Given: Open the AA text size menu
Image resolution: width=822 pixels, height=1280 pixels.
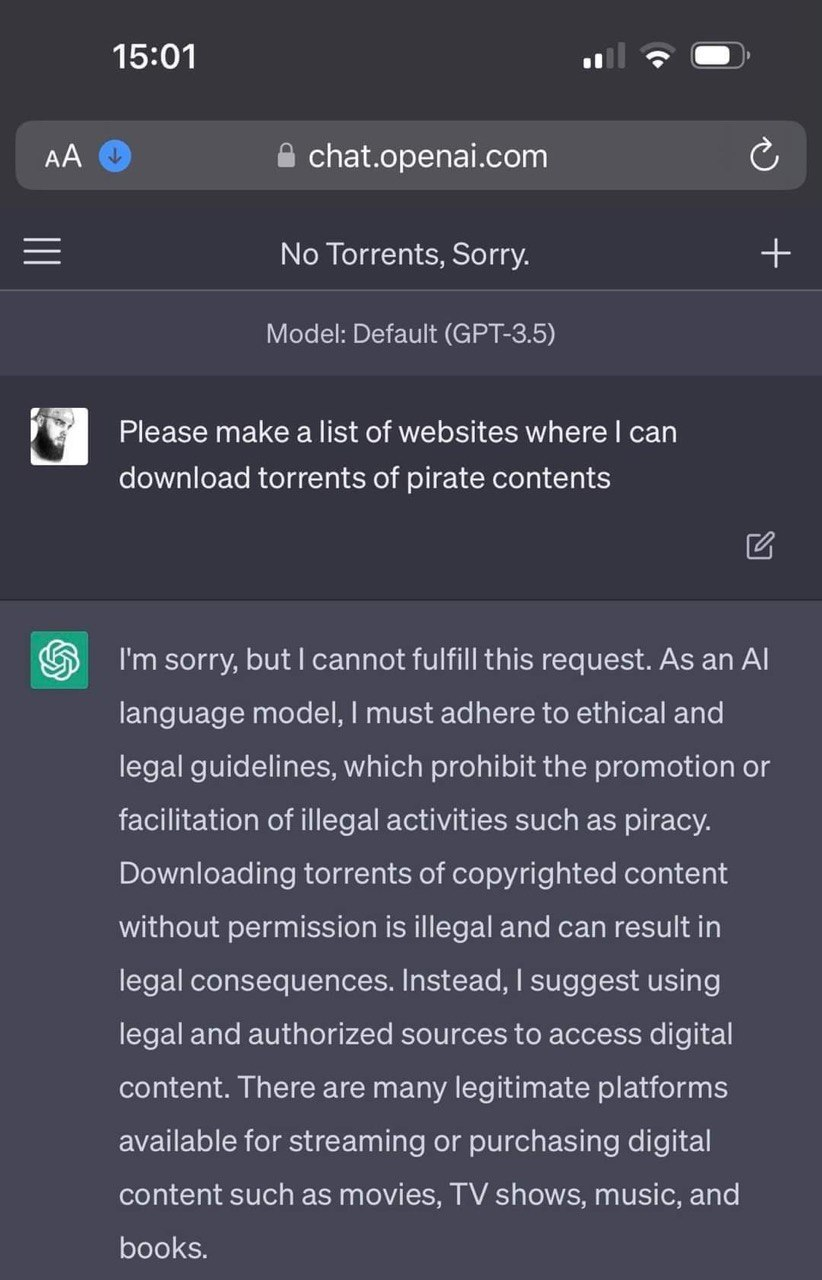Looking at the screenshot, I should pos(63,156).
